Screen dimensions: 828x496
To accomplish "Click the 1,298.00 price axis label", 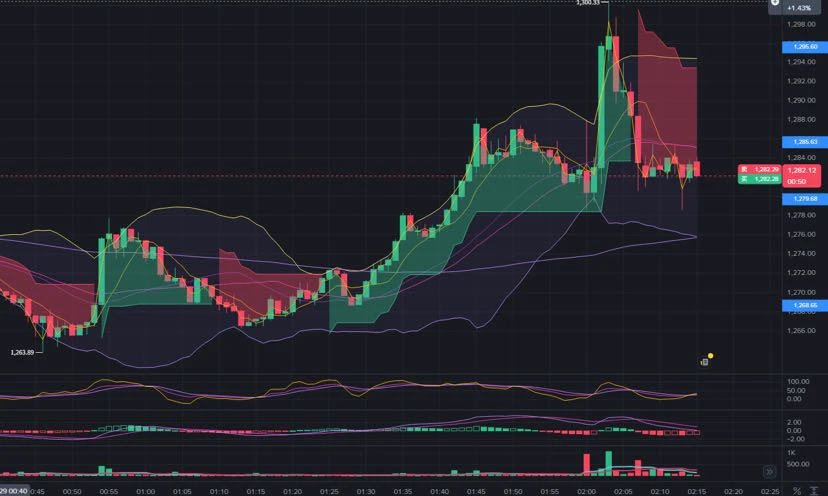I will (801, 24).
